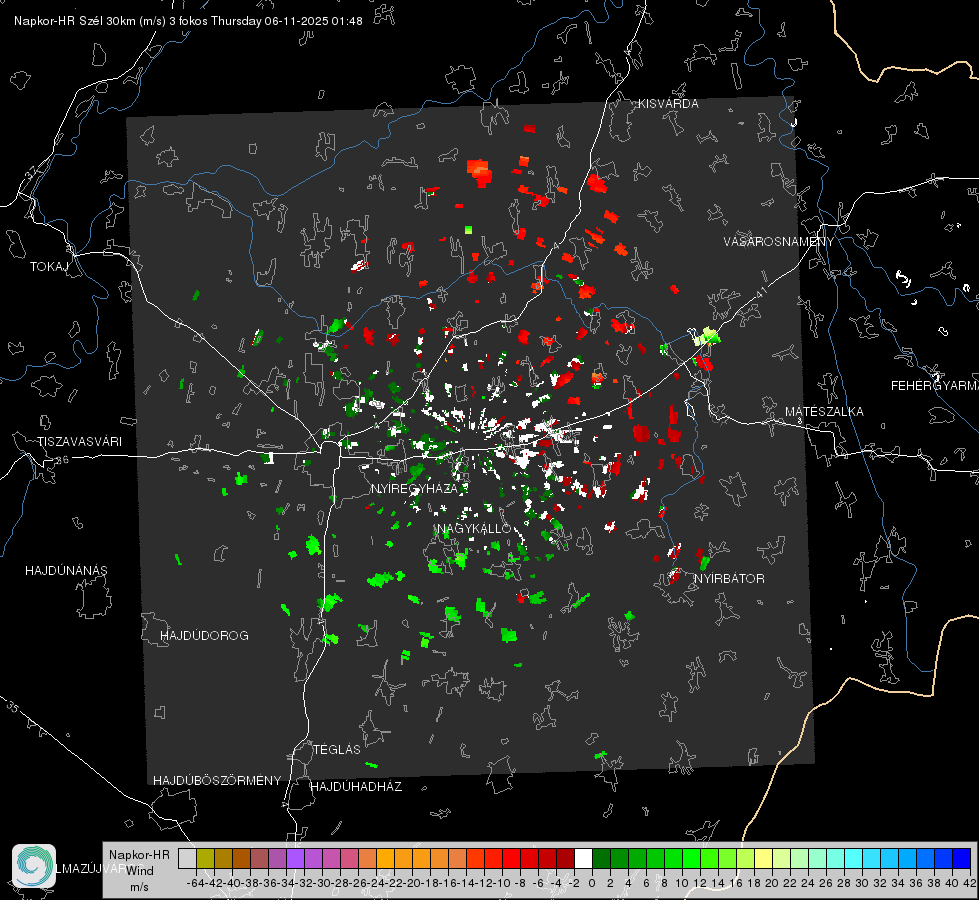Click the yellow legend swatch between 18 and 20
The image size is (979, 900).
(x=763, y=858)
